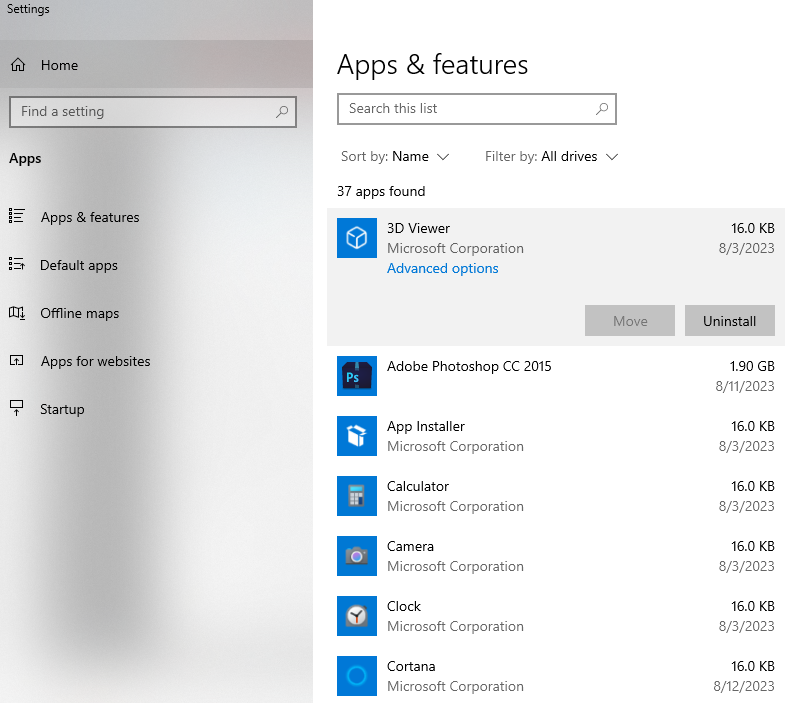Click the greyed Move button
Image resolution: width=797 pixels, height=703 pixels.
tap(630, 321)
